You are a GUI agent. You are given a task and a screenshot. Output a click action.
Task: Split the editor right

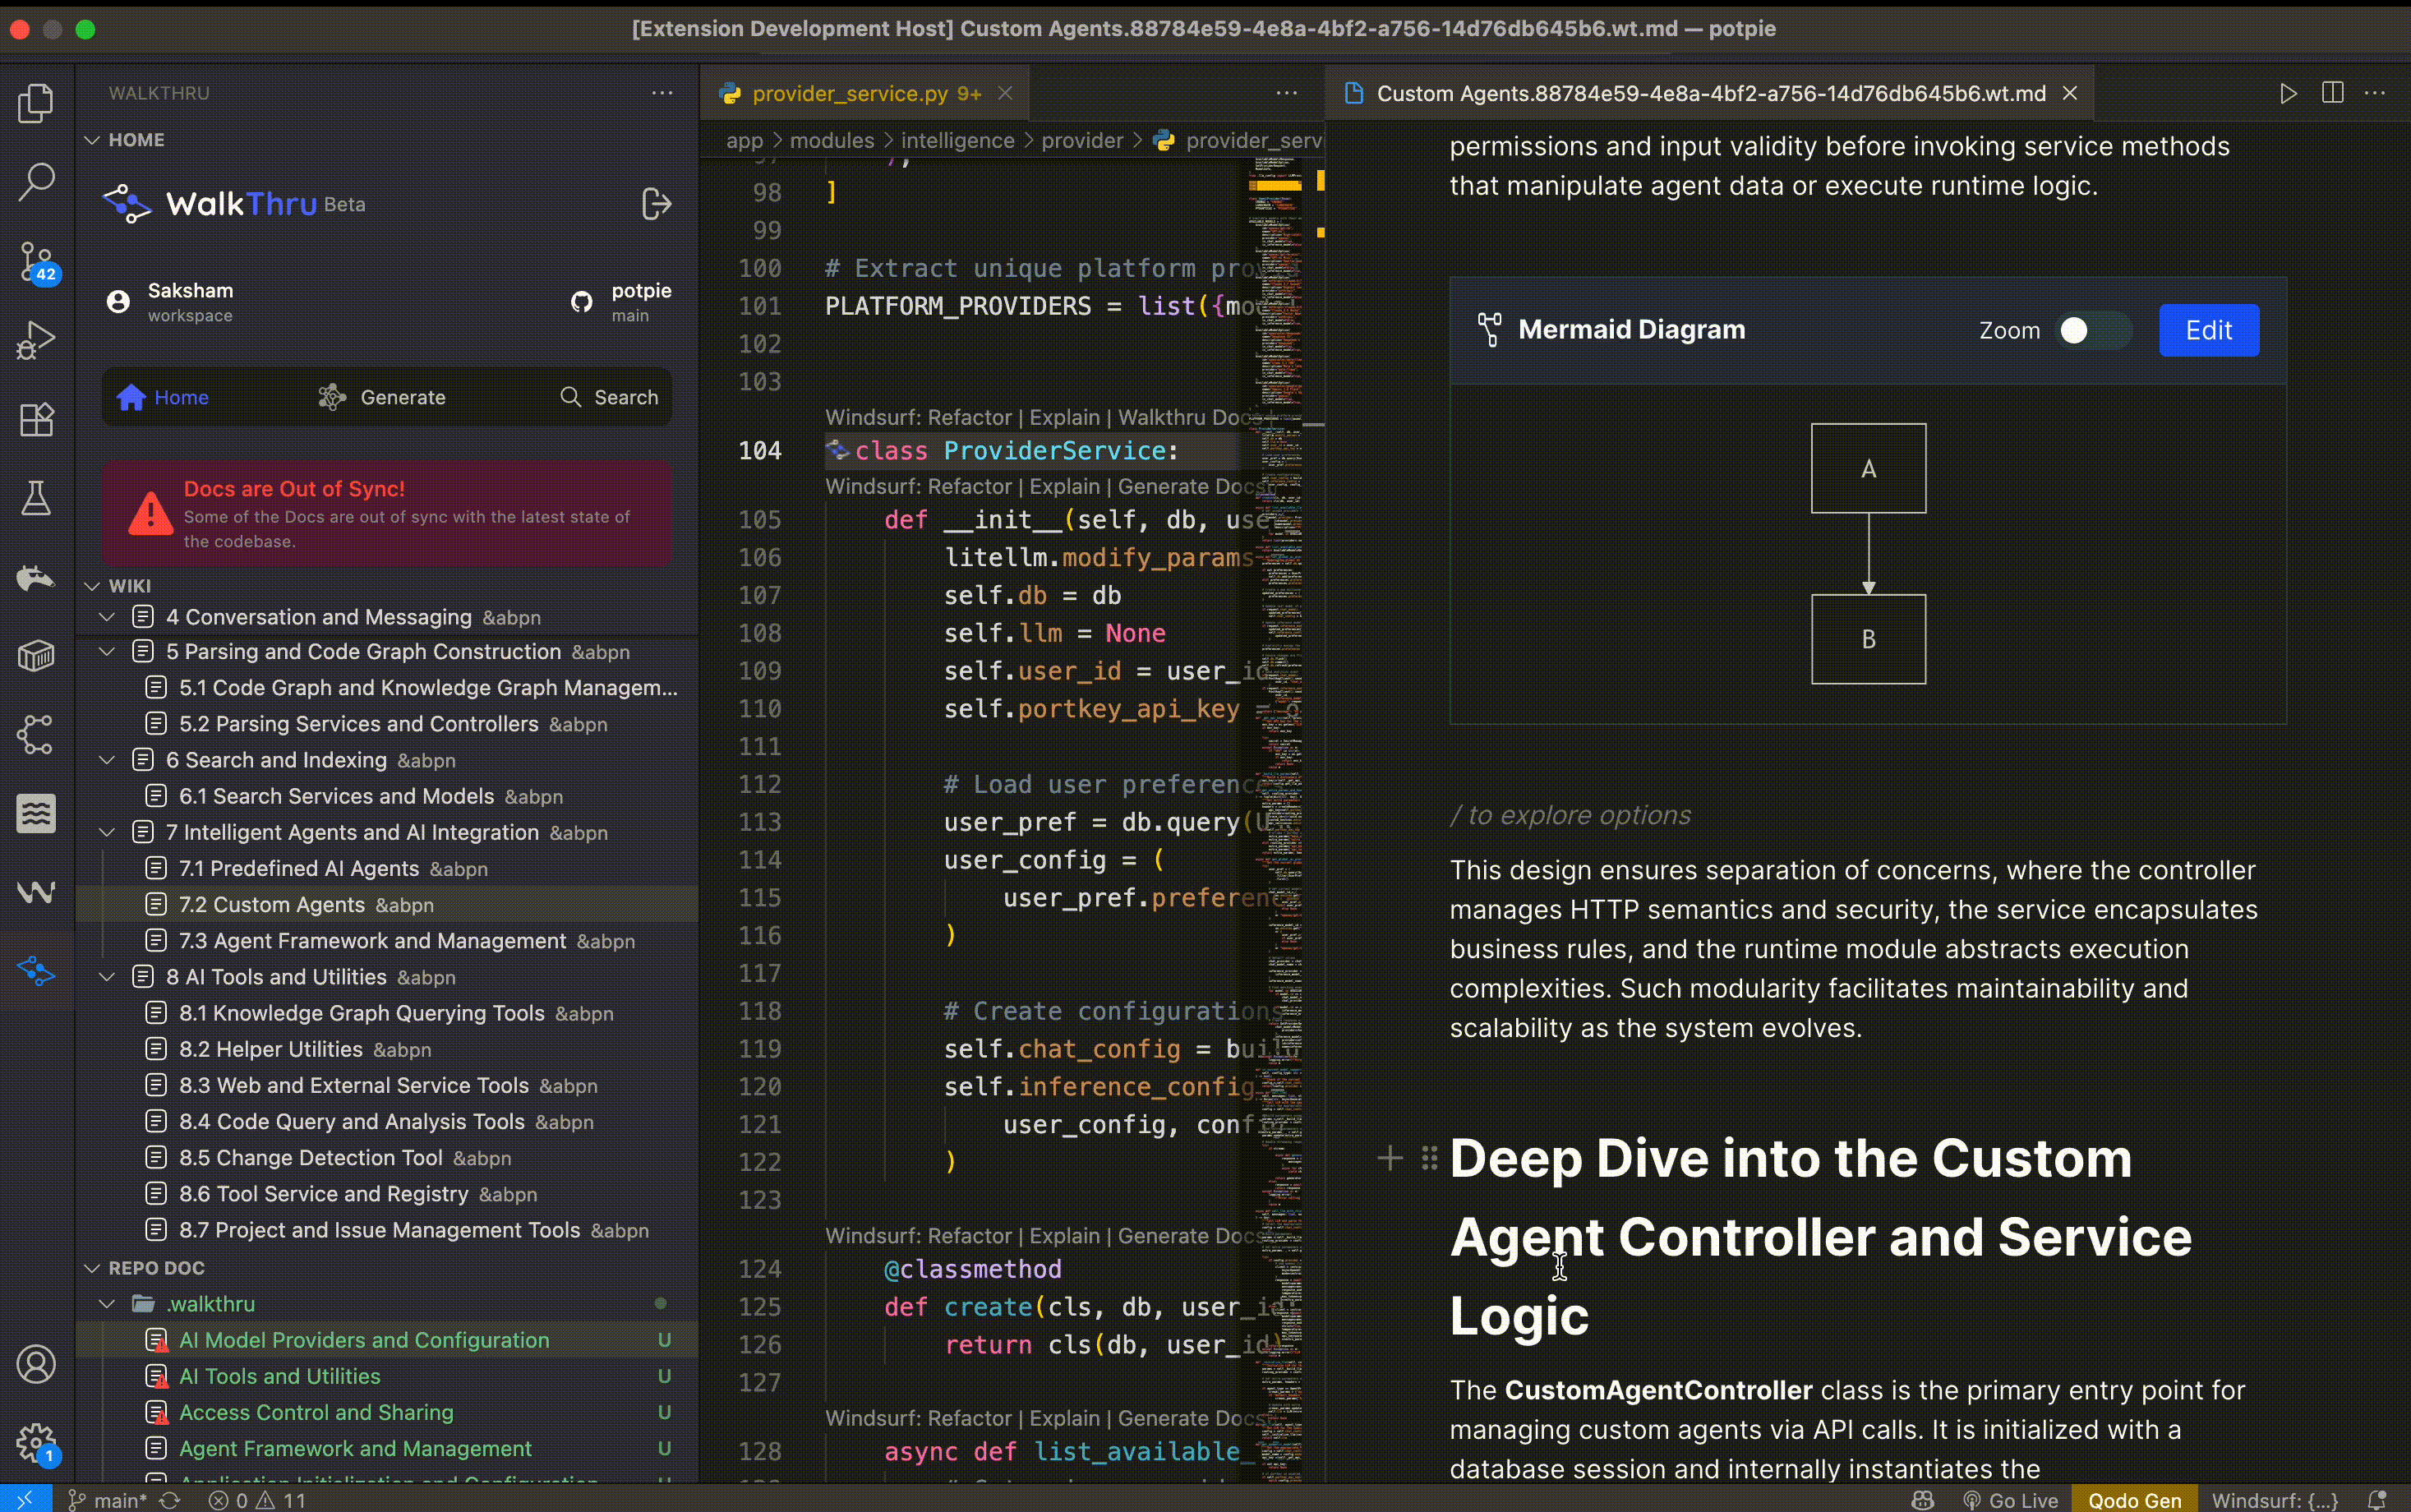(x=2333, y=93)
